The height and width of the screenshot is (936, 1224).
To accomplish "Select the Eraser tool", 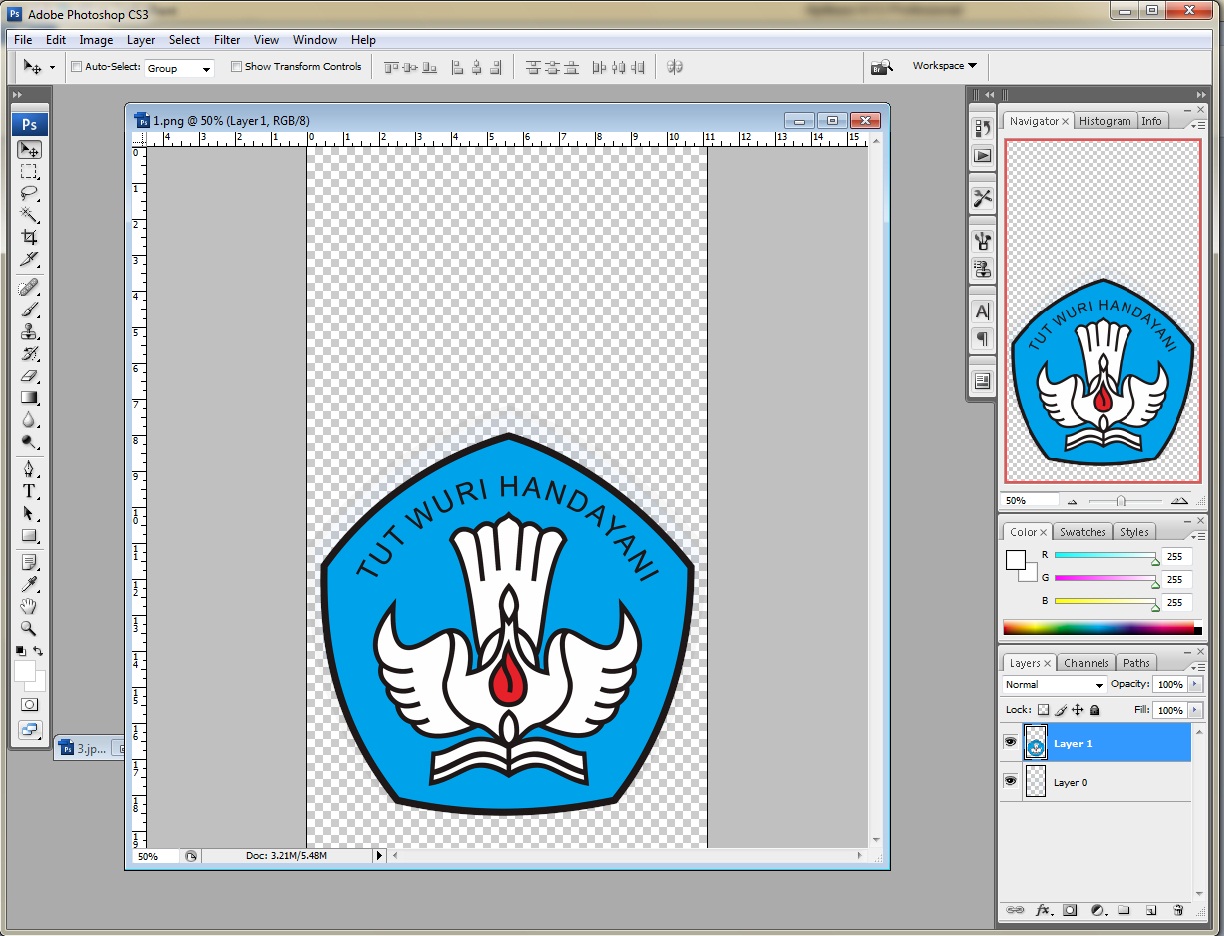I will coord(30,376).
